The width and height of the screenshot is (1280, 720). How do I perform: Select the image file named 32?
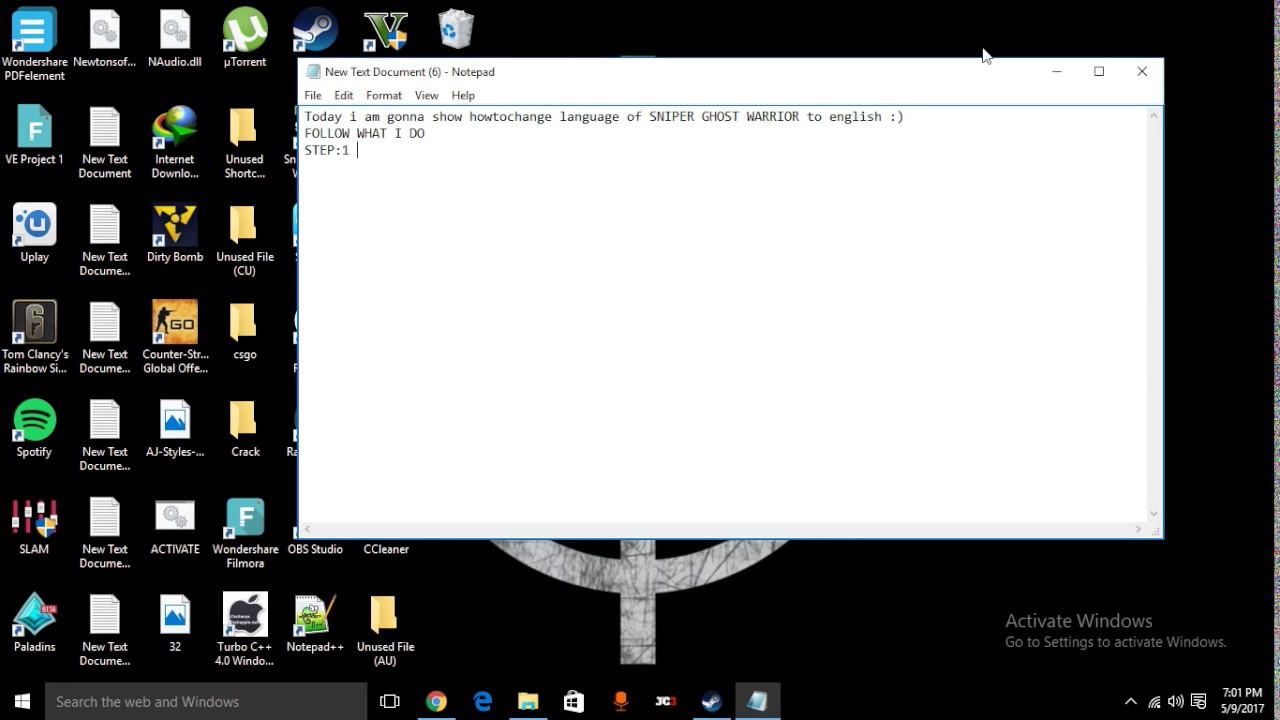(x=175, y=624)
